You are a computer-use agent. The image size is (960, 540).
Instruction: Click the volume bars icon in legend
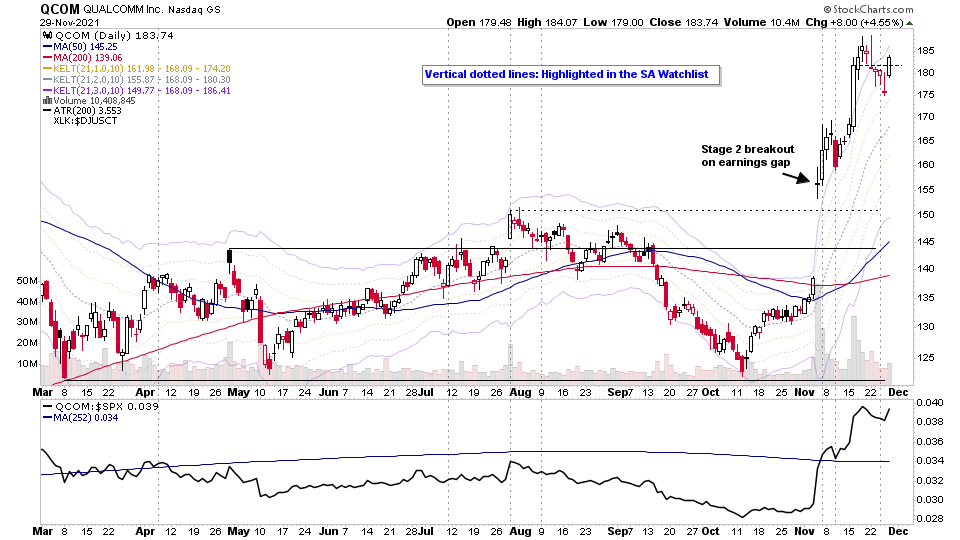coord(47,100)
